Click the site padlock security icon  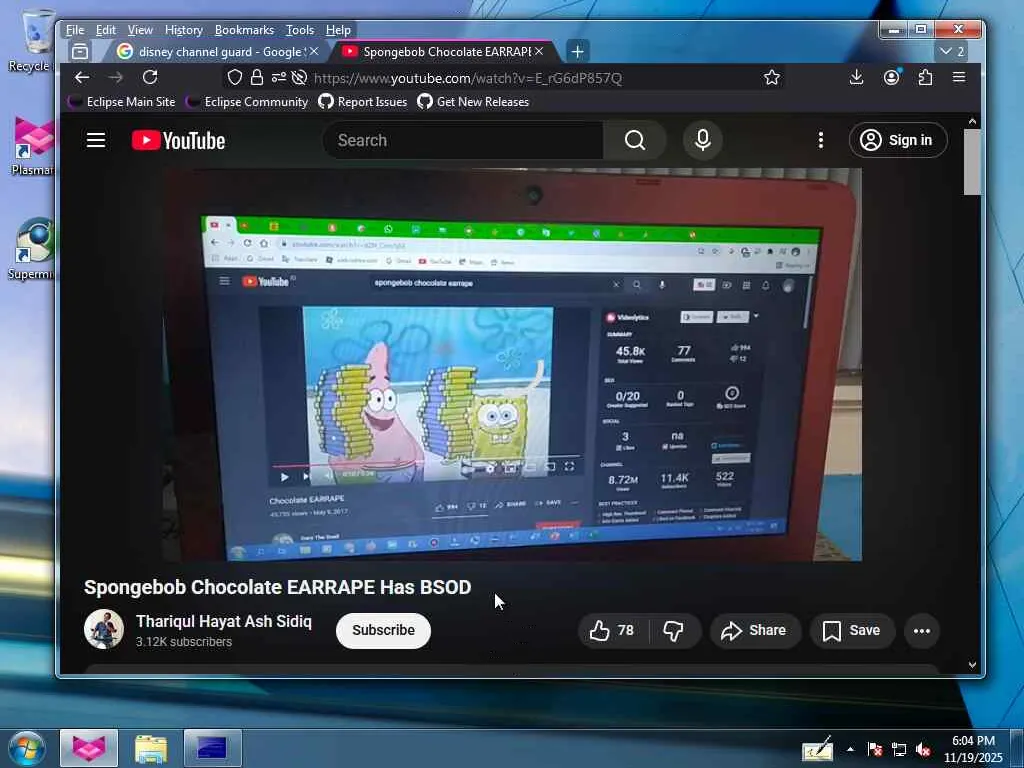pos(257,78)
